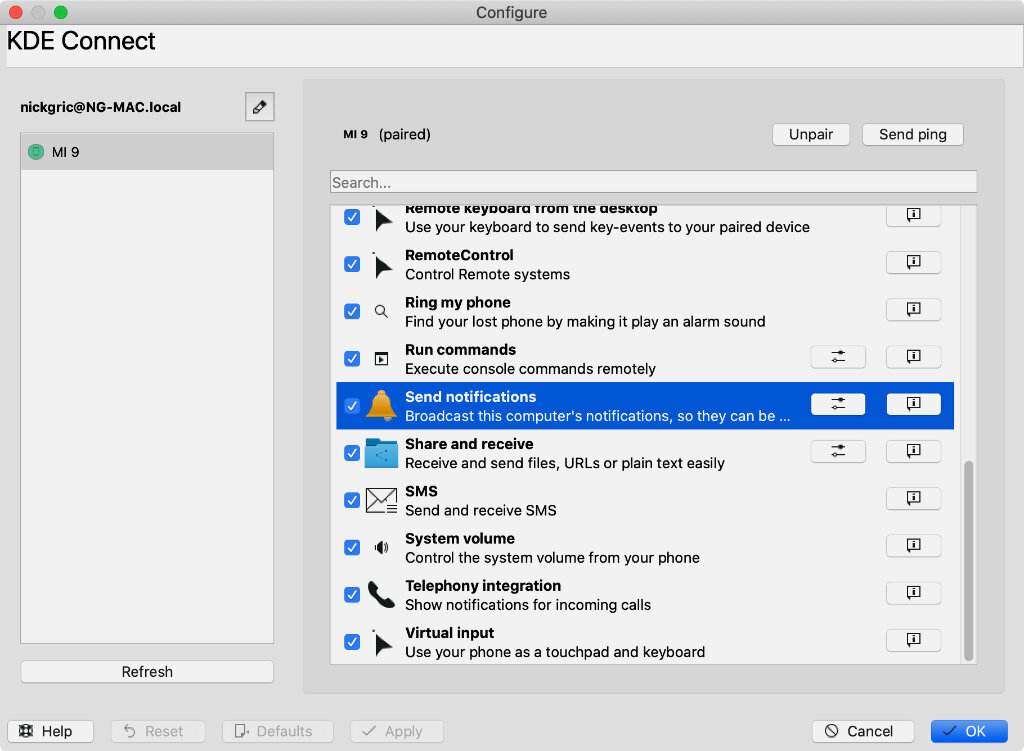Uncheck Telephony integration plugin

[352, 594]
